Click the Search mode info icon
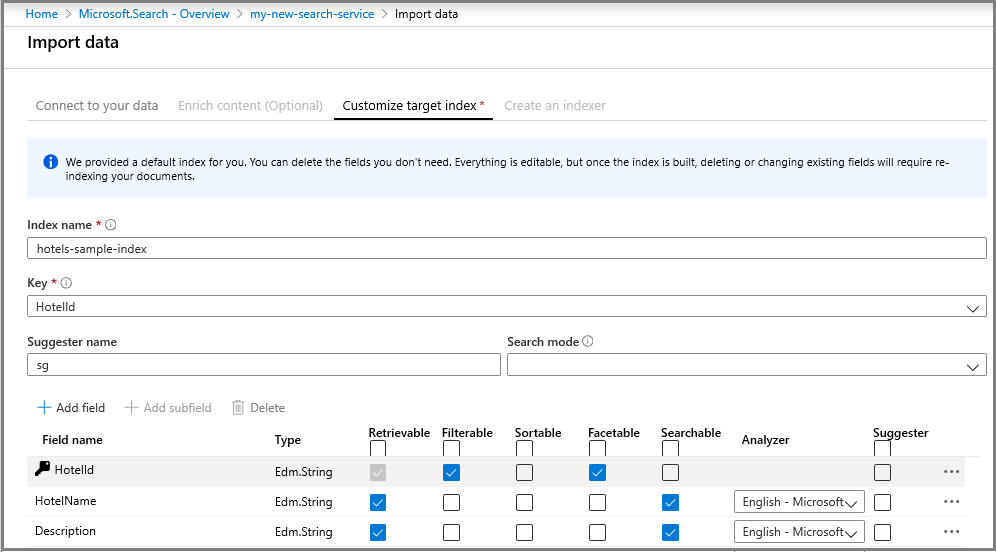 click(x=588, y=342)
